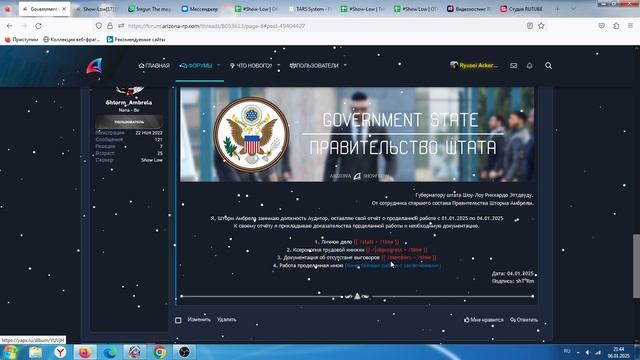Open ПОЛЬЗОВАТЕЛИ navigation item
This screenshot has height=360, width=640.
tap(314, 65)
